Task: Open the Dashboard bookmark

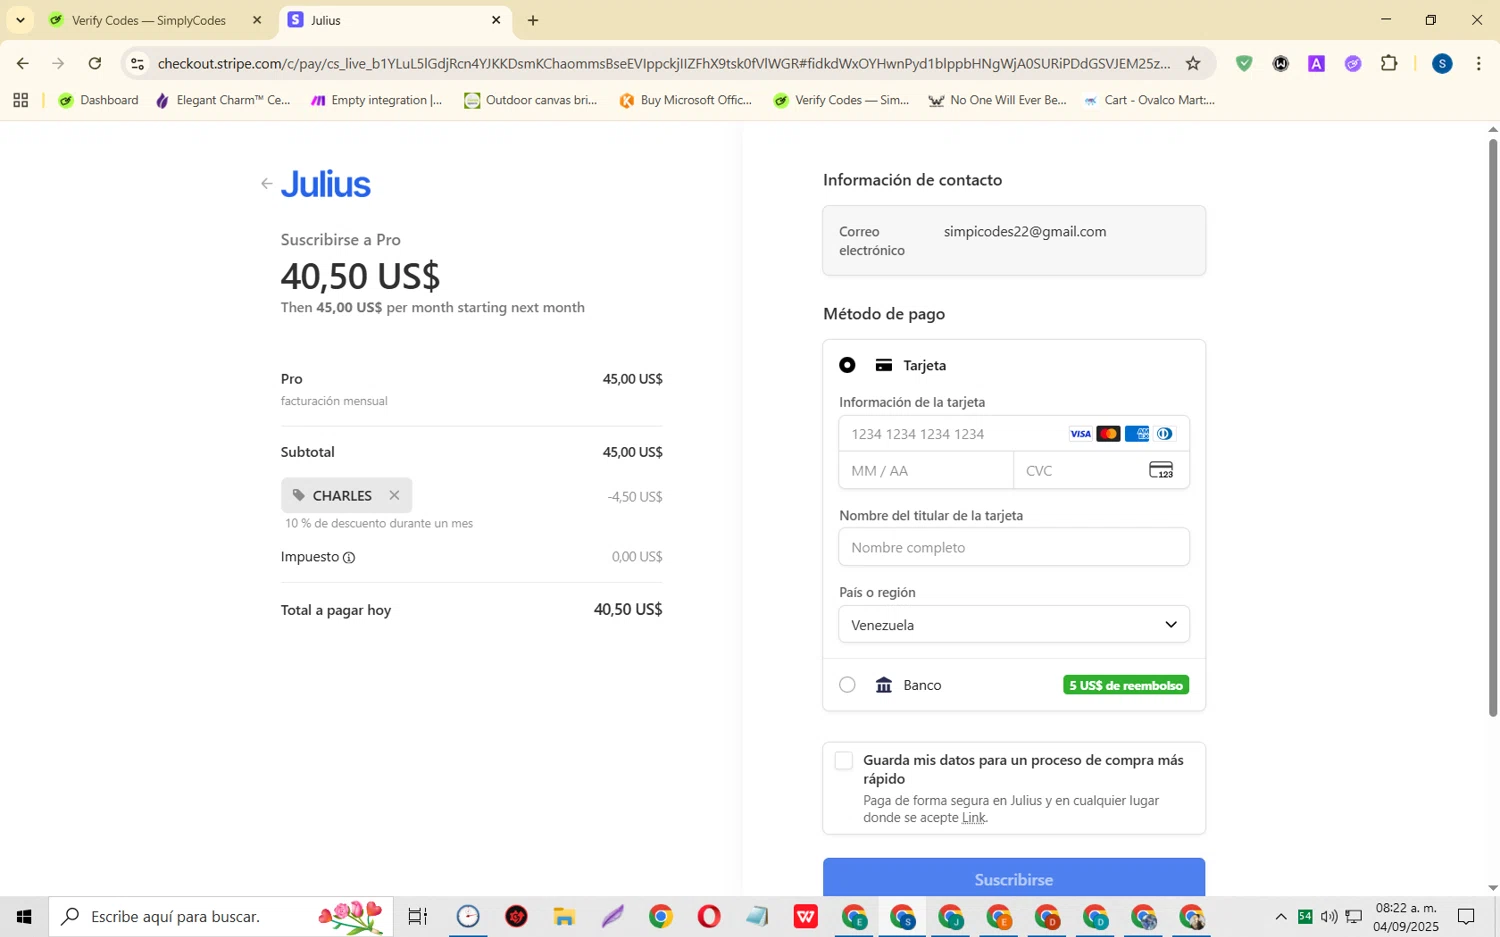Action: (99, 100)
